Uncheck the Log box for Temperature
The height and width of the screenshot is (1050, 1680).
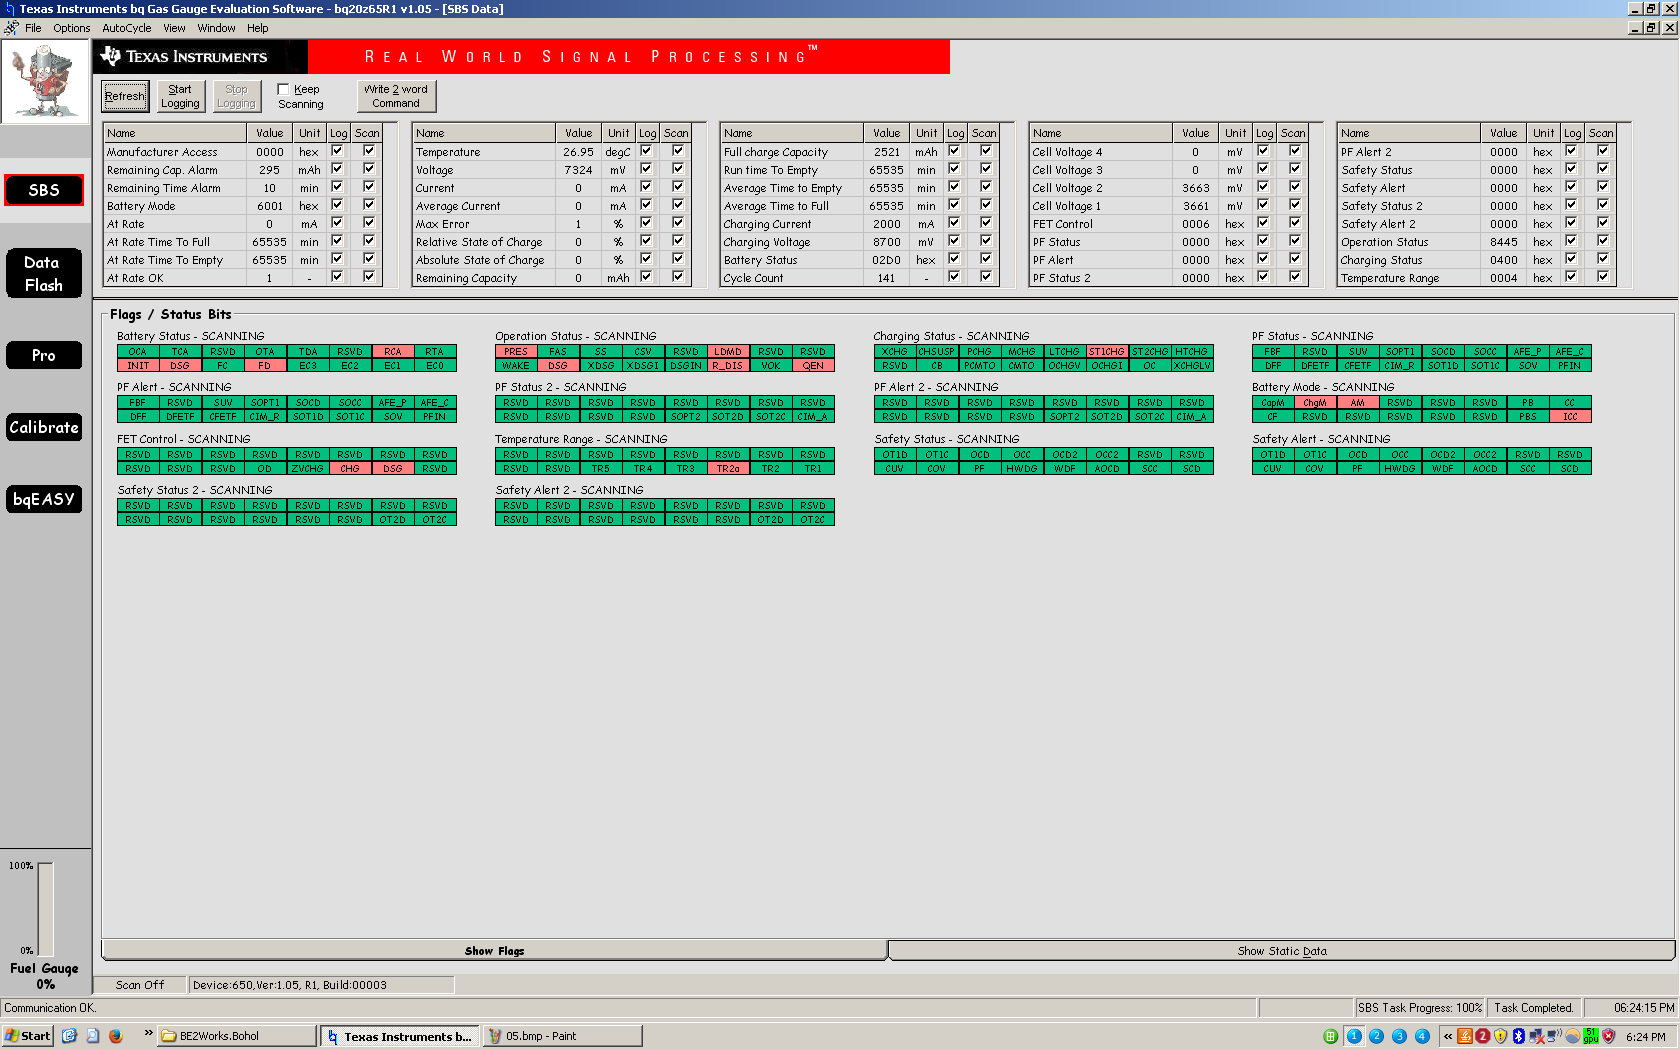(x=646, y=151)
